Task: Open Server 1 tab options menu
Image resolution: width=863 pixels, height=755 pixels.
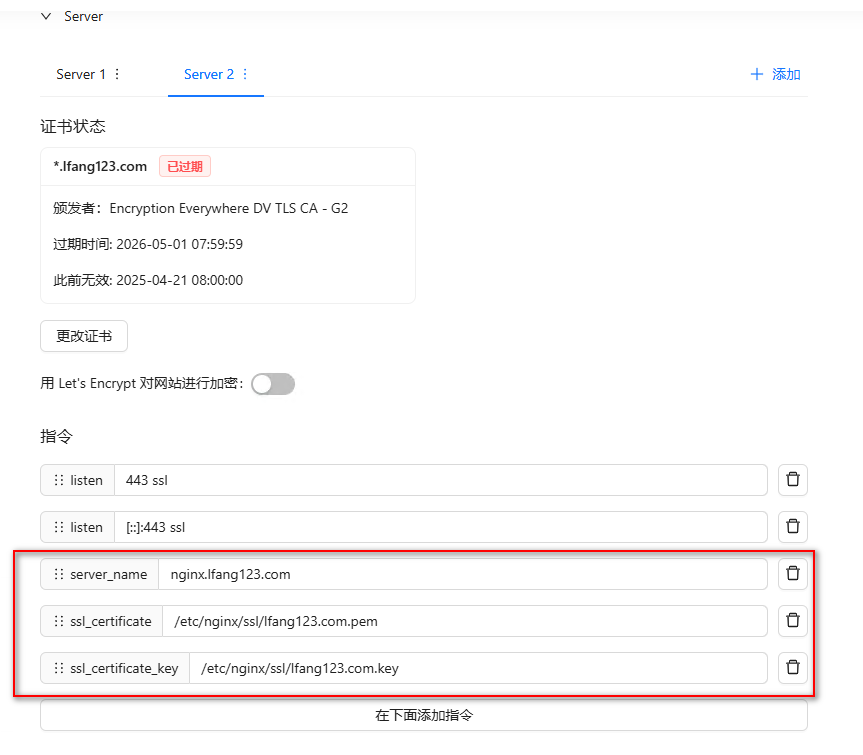Action: pyautogui.click(x=117, y=75)
